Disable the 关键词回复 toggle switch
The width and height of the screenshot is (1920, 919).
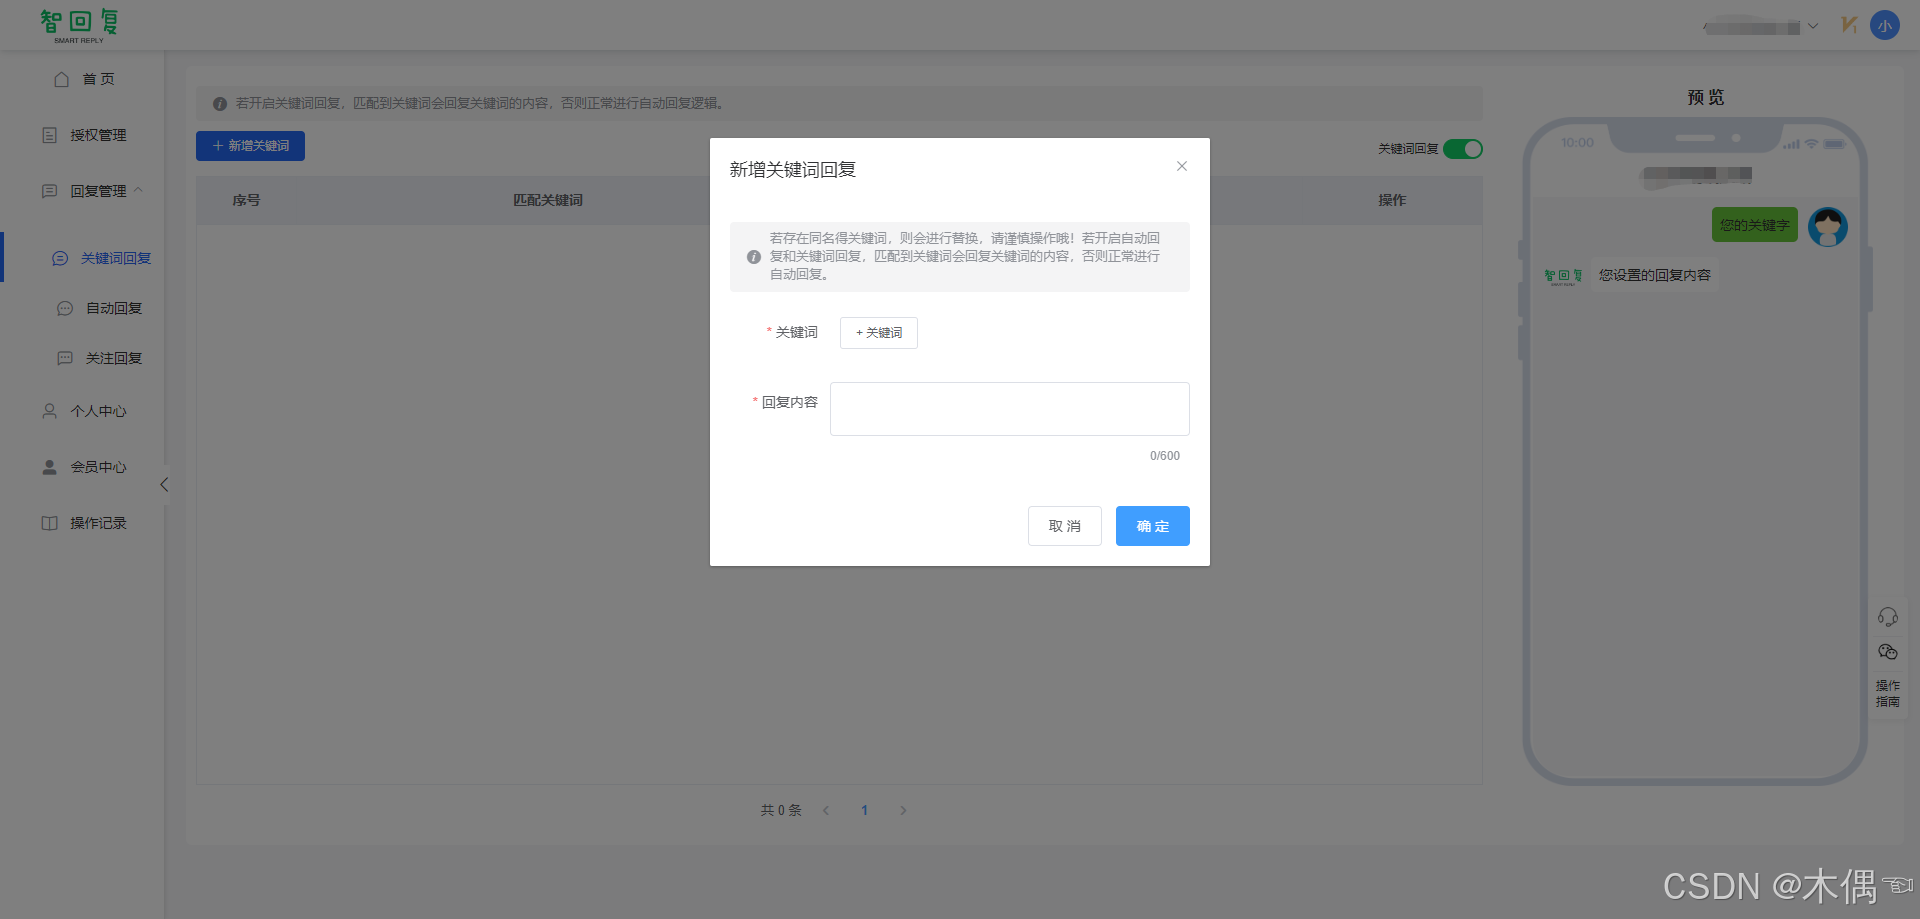(1463, 148)
